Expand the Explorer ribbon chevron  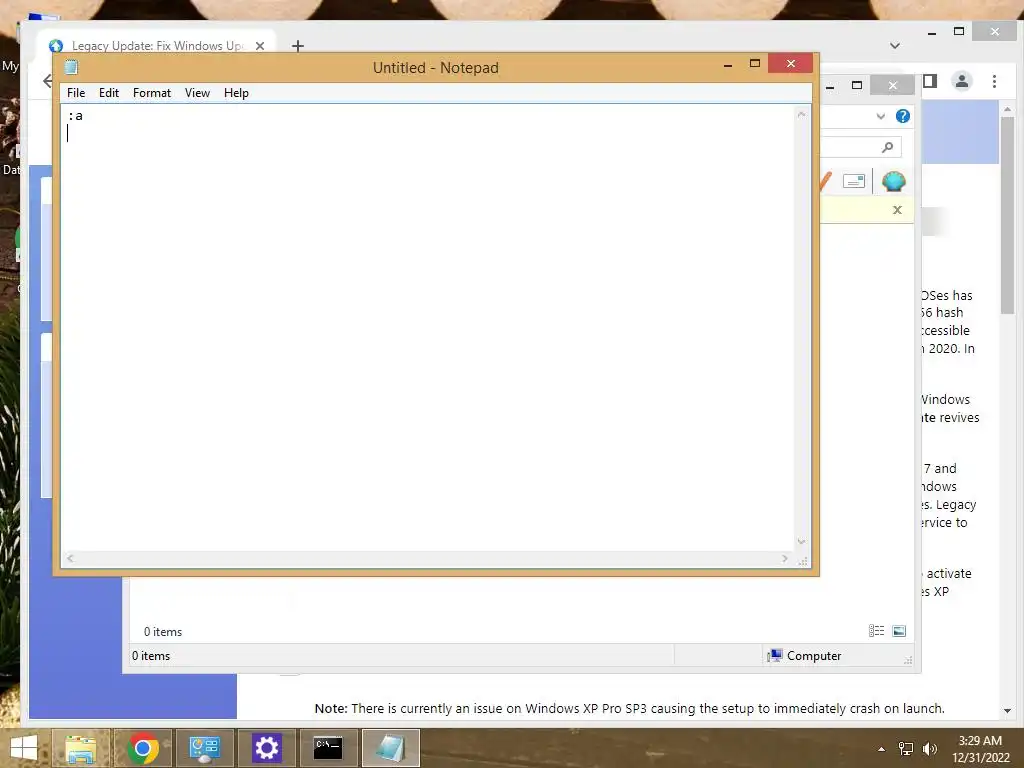click(880, 116)
